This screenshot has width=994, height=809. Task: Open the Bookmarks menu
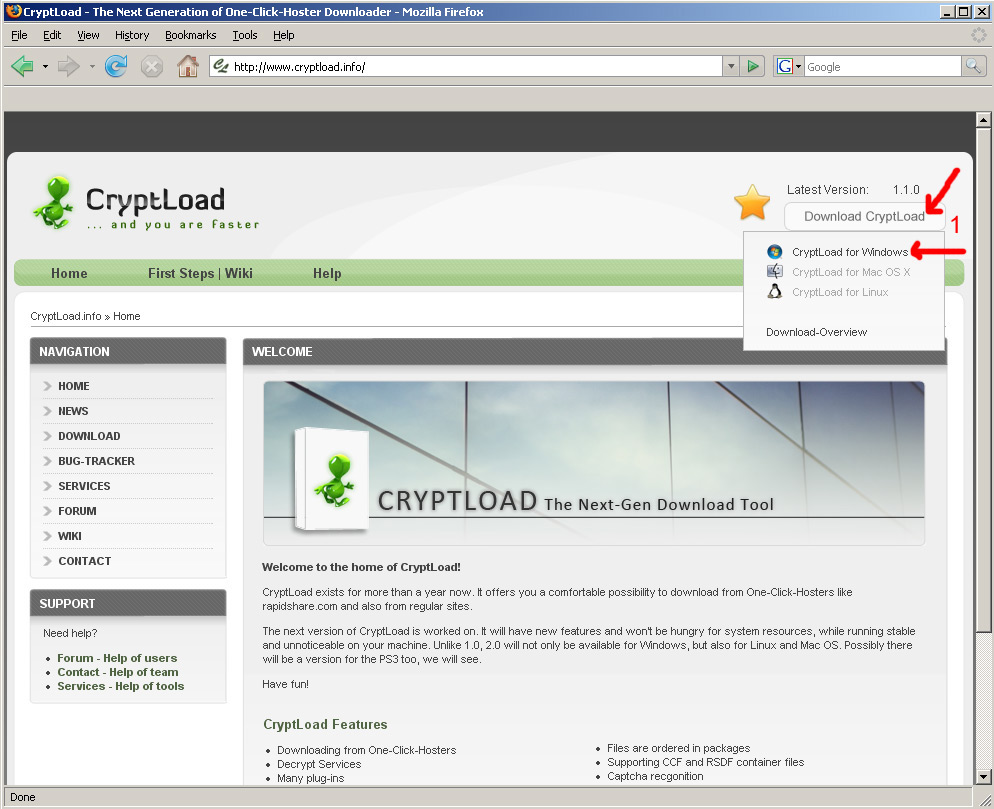coord(190,35)
